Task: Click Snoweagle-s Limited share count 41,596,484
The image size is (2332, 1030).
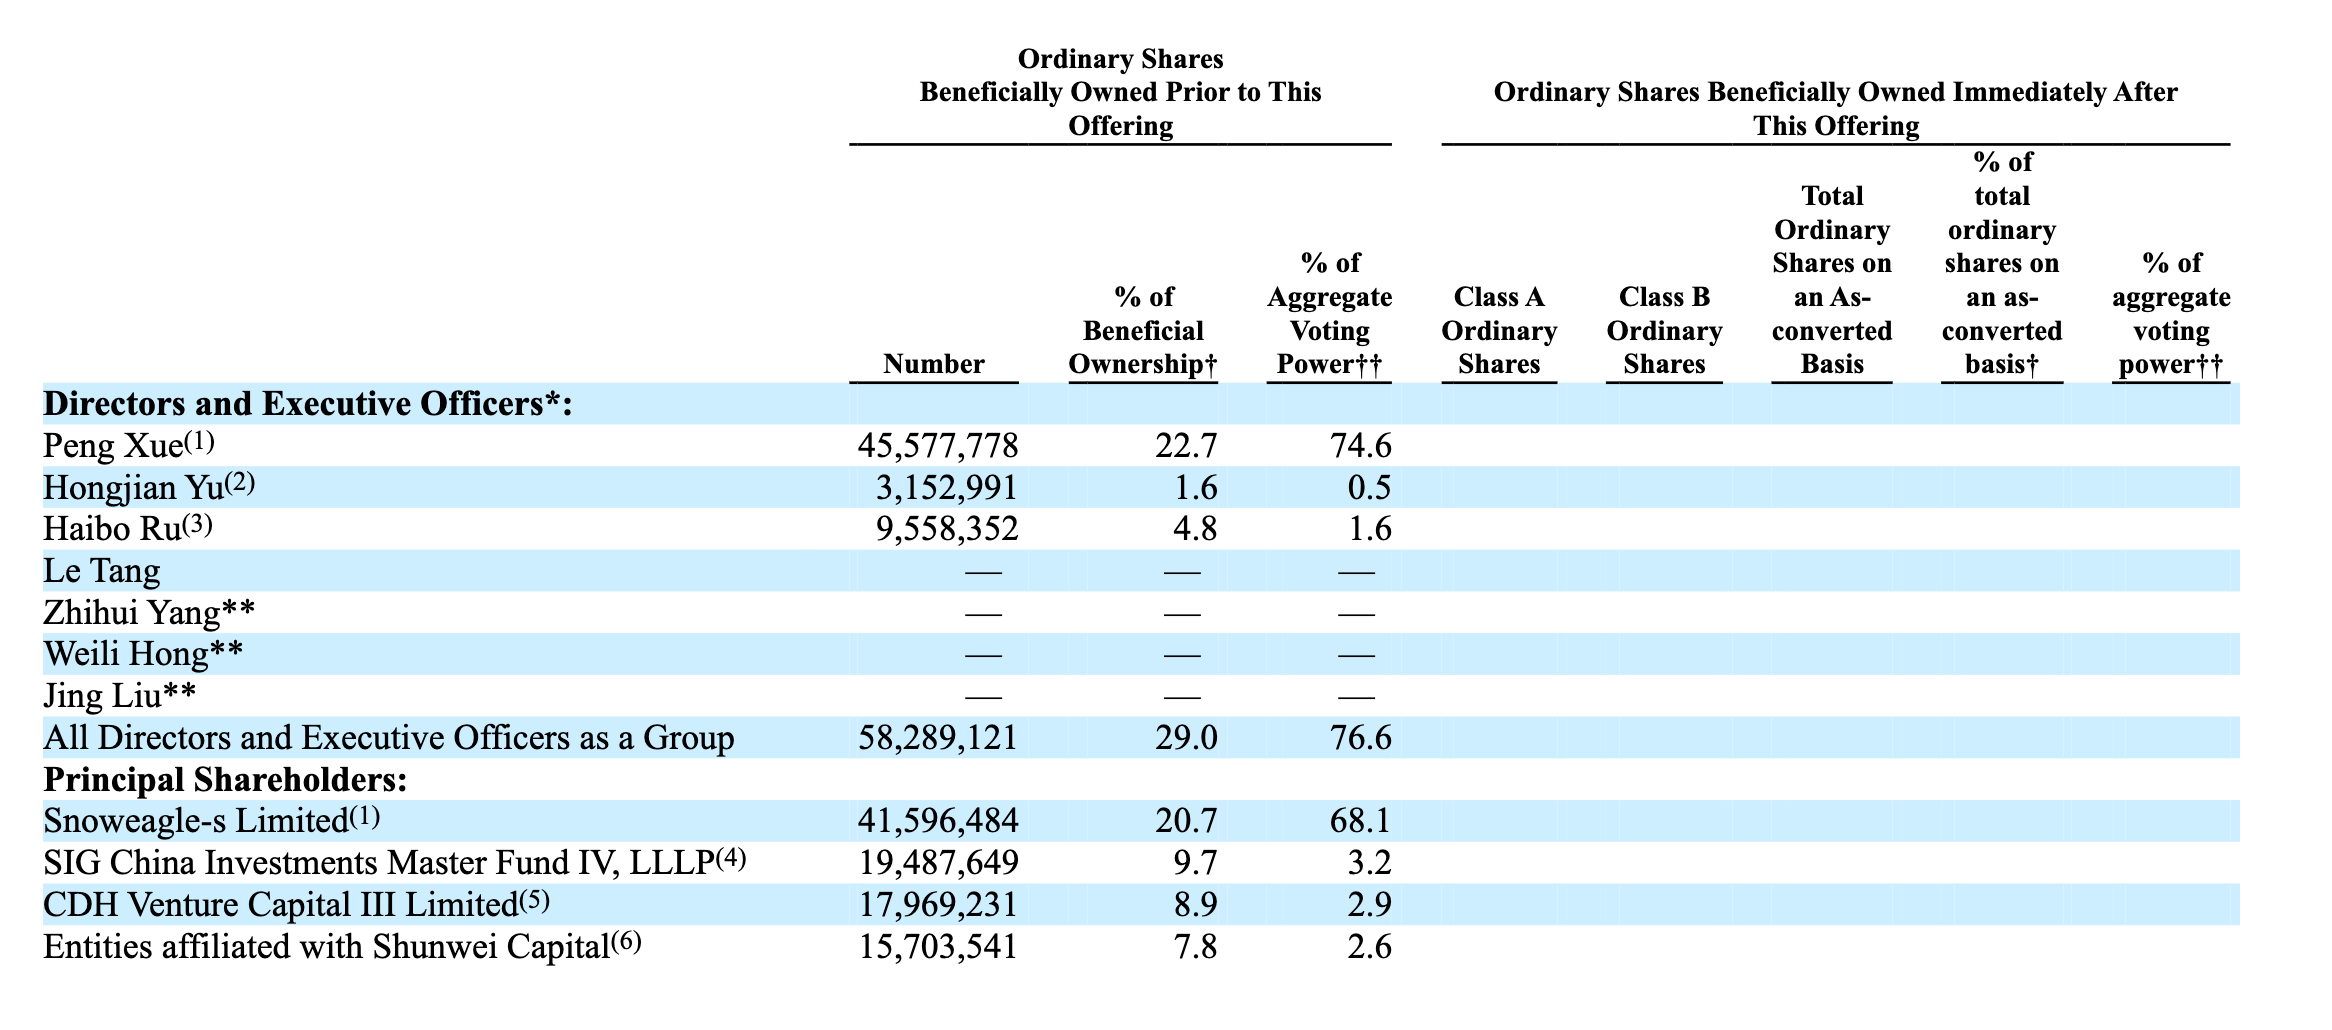Action: point(938,821)
